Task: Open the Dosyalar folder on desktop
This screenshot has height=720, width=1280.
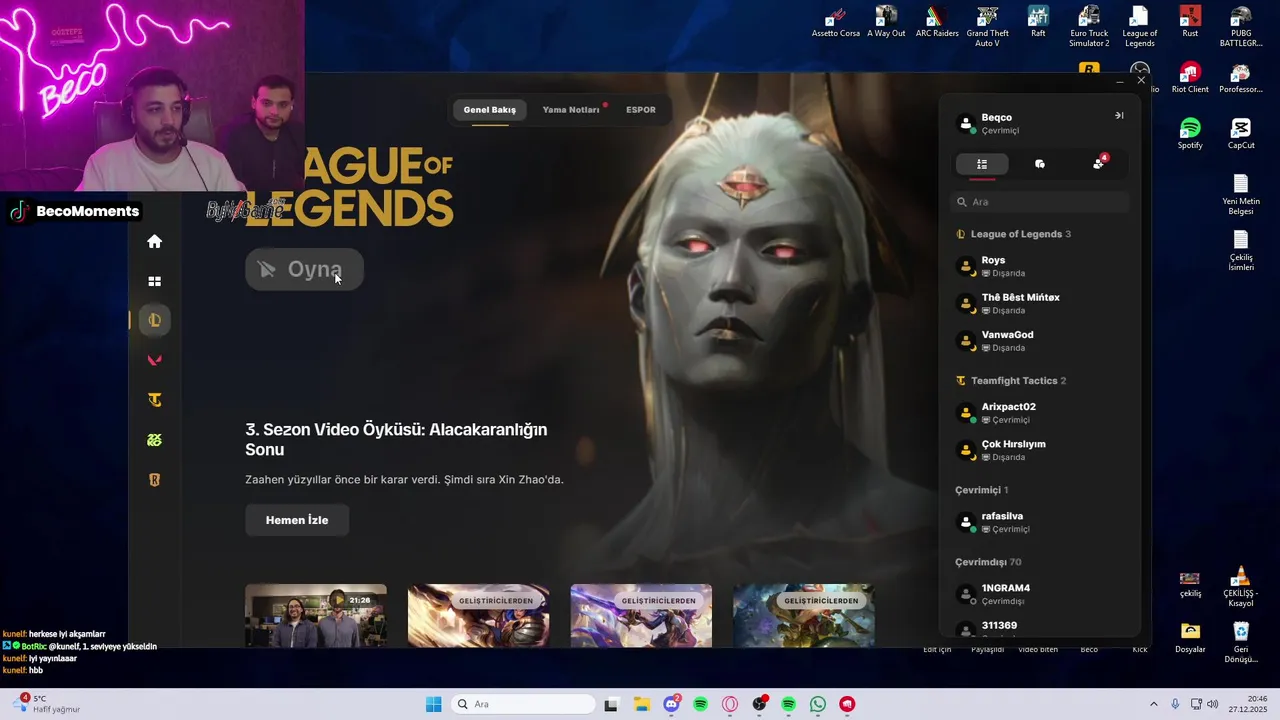Action: [1190, 638]
